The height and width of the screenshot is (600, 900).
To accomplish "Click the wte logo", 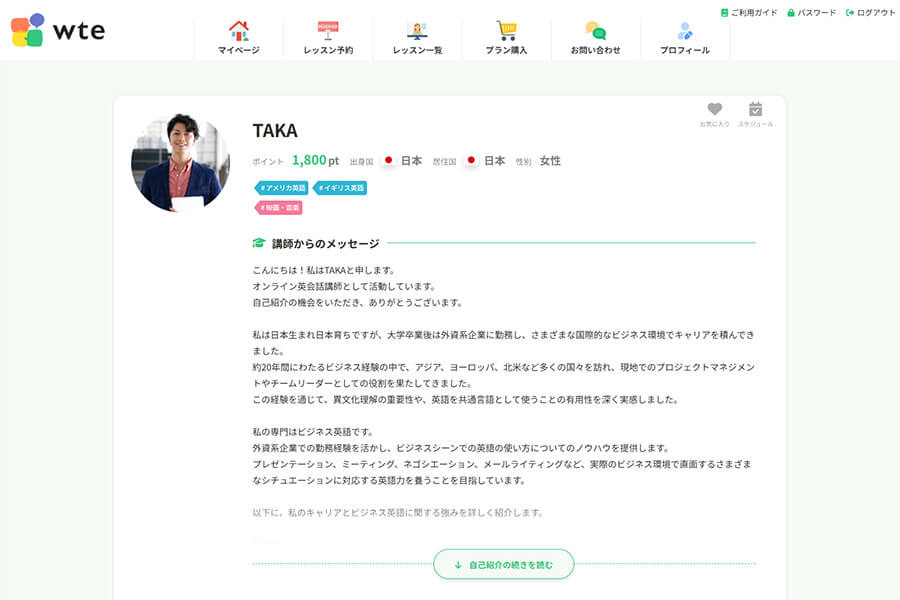I will point(55,30).
